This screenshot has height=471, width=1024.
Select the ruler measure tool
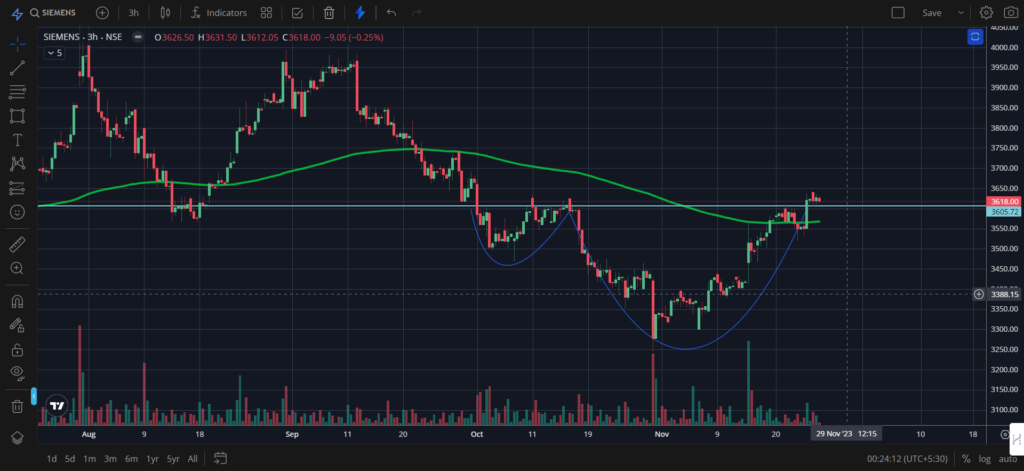pyautogui.click(x=18, y=245)
